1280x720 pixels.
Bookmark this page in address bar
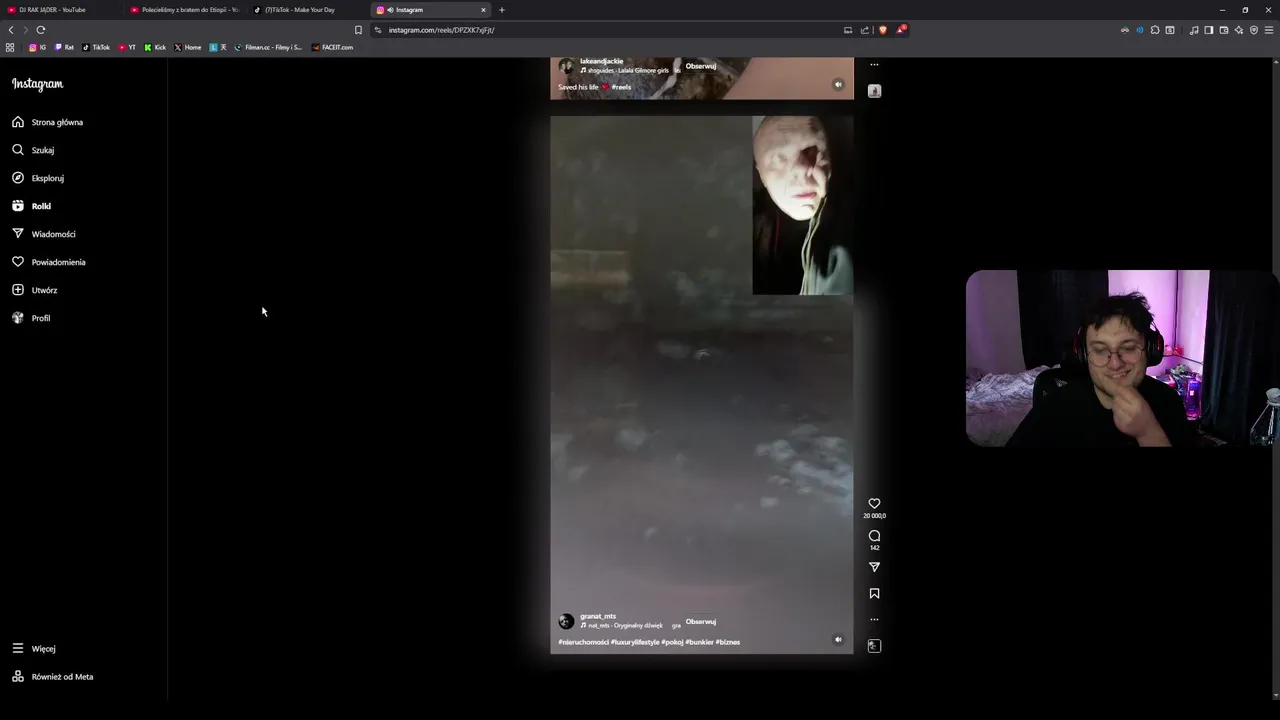pos(358,30)
